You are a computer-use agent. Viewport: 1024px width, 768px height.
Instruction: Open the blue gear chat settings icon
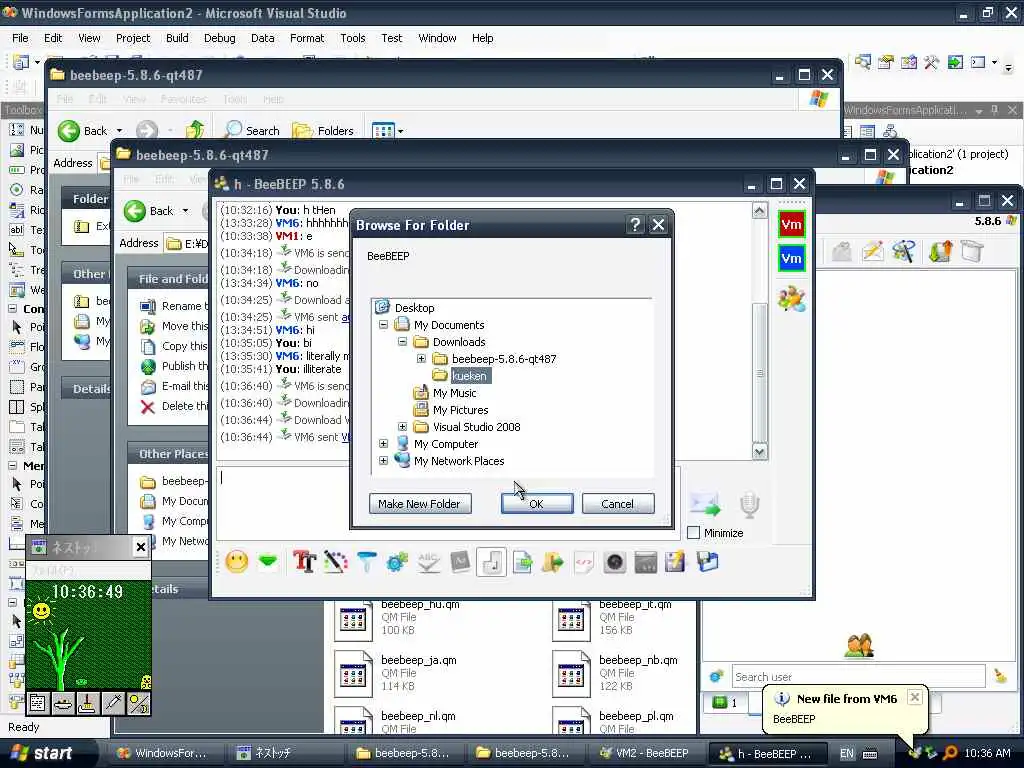(x=397, y=562)
